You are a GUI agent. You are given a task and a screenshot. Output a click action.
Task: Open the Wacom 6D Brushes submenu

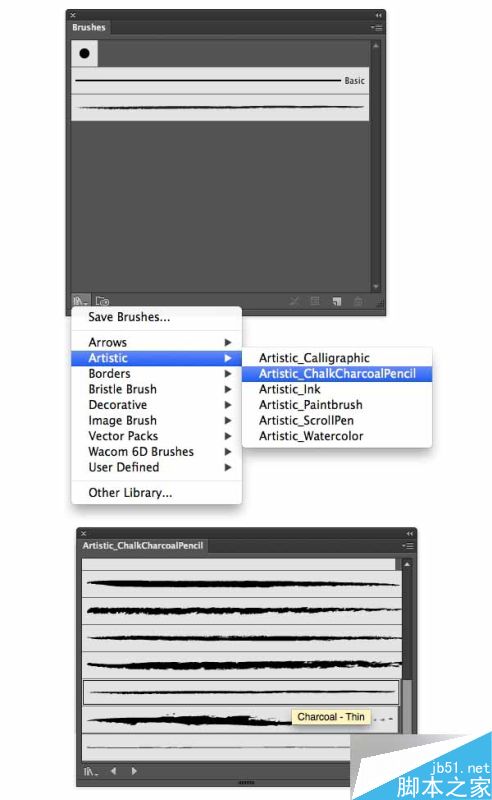157,452
